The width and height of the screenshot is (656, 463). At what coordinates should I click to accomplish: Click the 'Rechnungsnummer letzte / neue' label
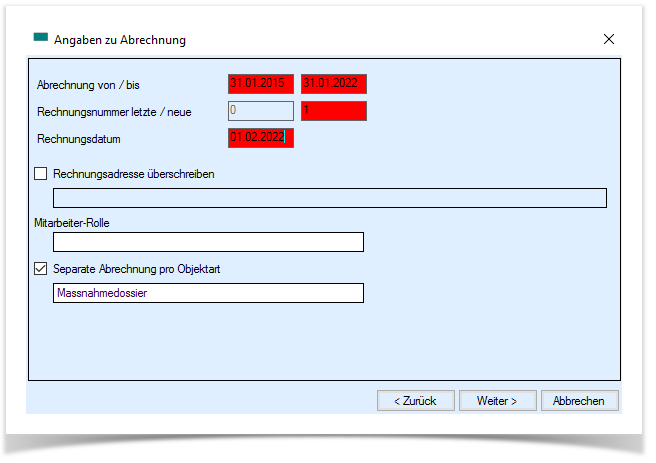114,112
